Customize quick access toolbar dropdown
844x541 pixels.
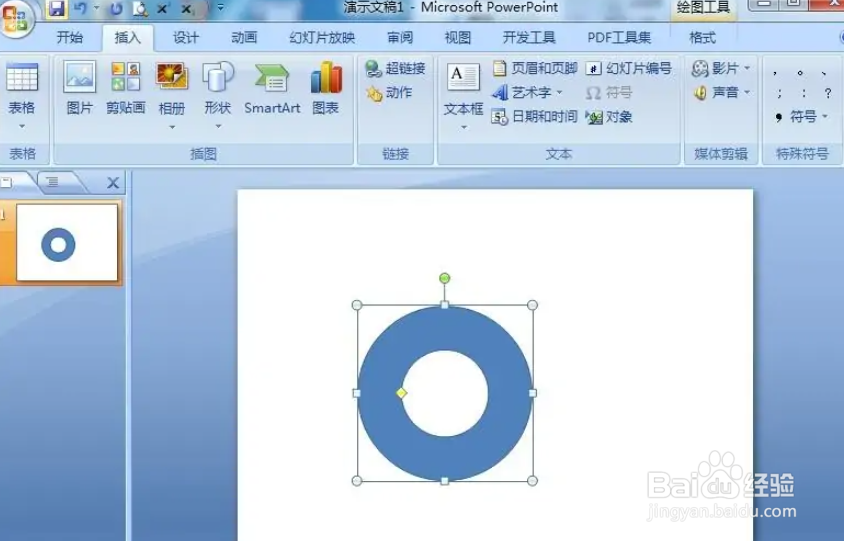pyautogui.click(x=220, y=8)
